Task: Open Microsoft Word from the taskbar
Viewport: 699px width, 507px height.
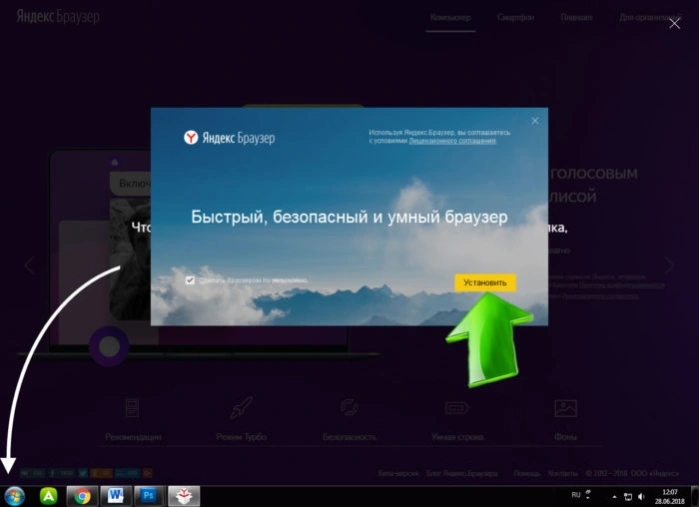Action: tap(115, 496)
